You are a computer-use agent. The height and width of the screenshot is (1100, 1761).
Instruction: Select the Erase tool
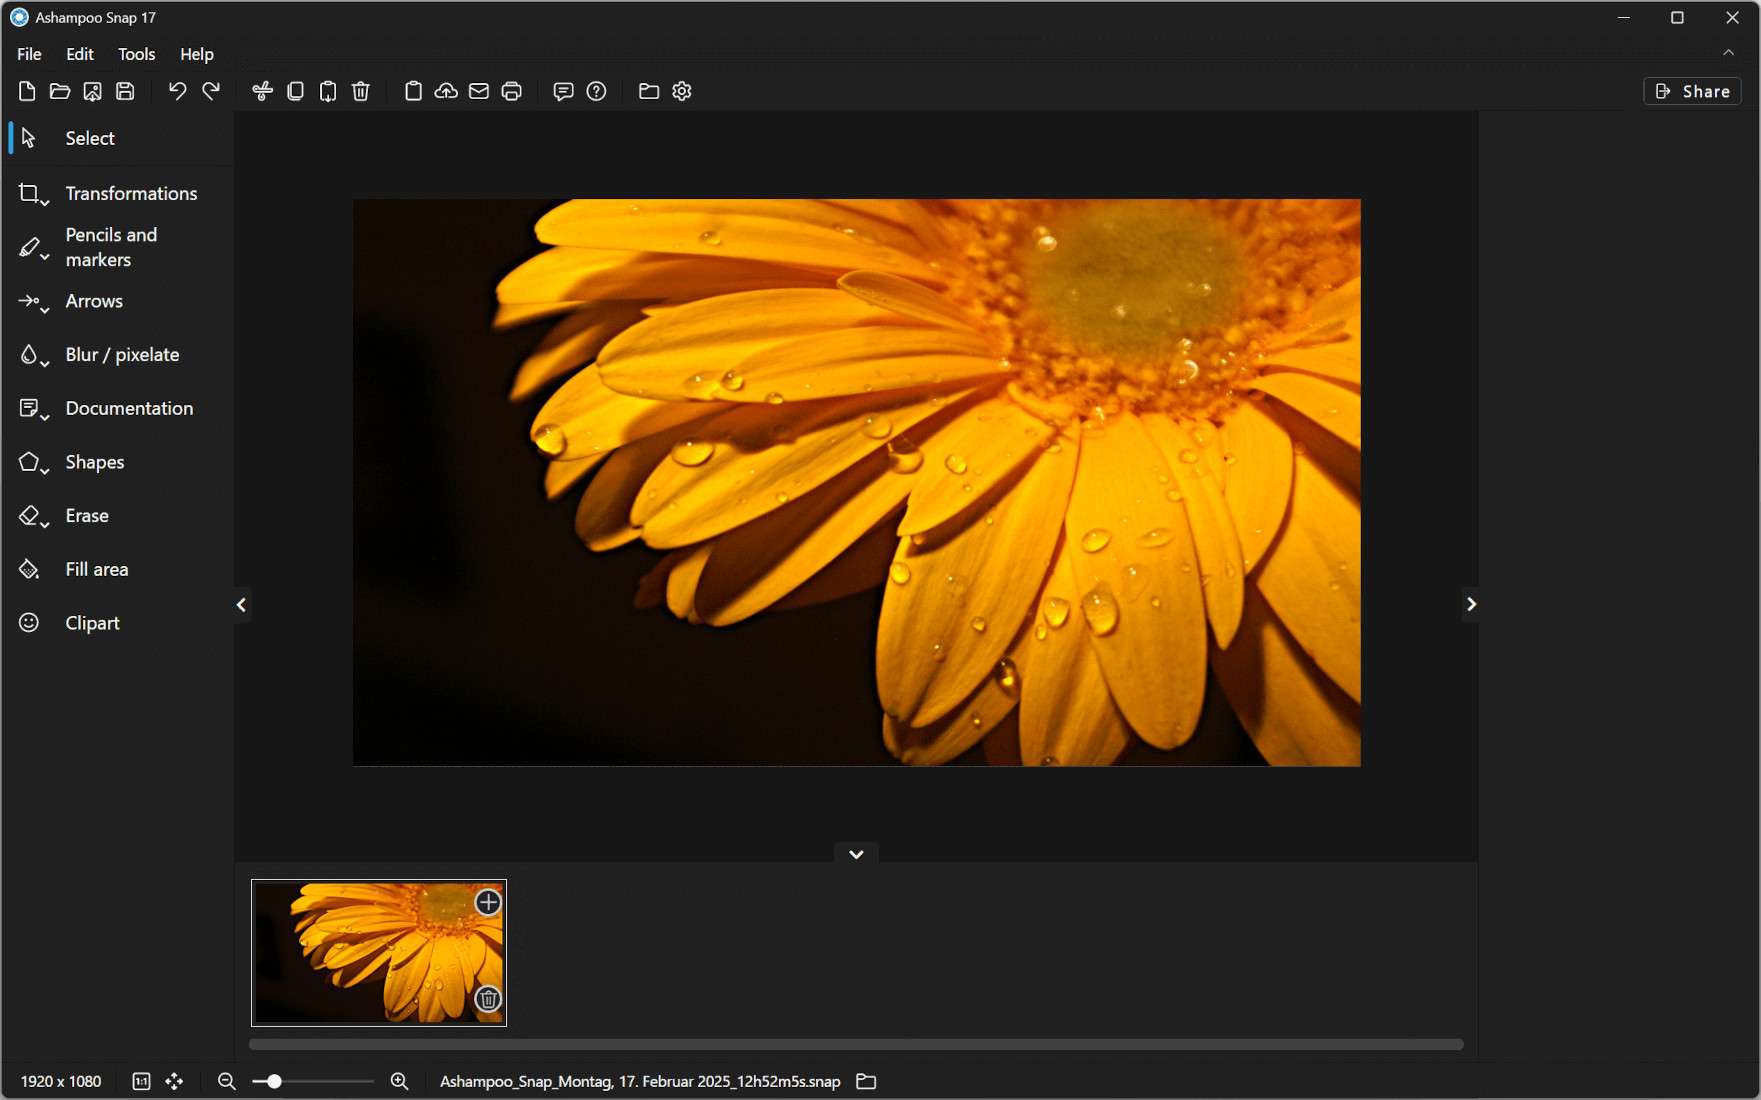[x=86, y=515]
